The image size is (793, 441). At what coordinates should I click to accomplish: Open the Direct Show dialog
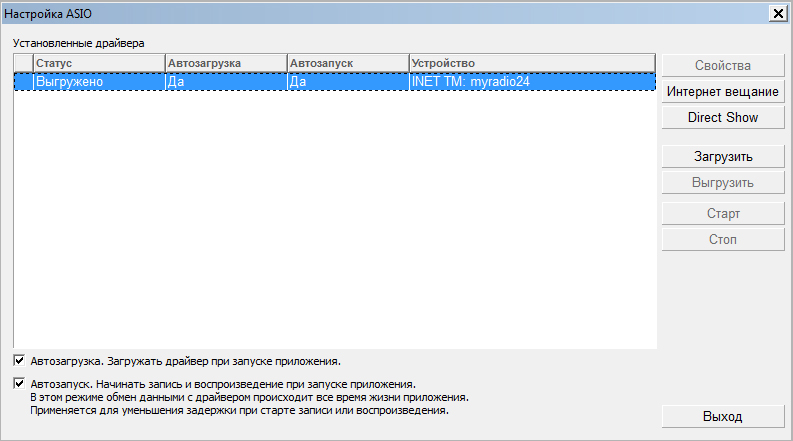point(722,118)
